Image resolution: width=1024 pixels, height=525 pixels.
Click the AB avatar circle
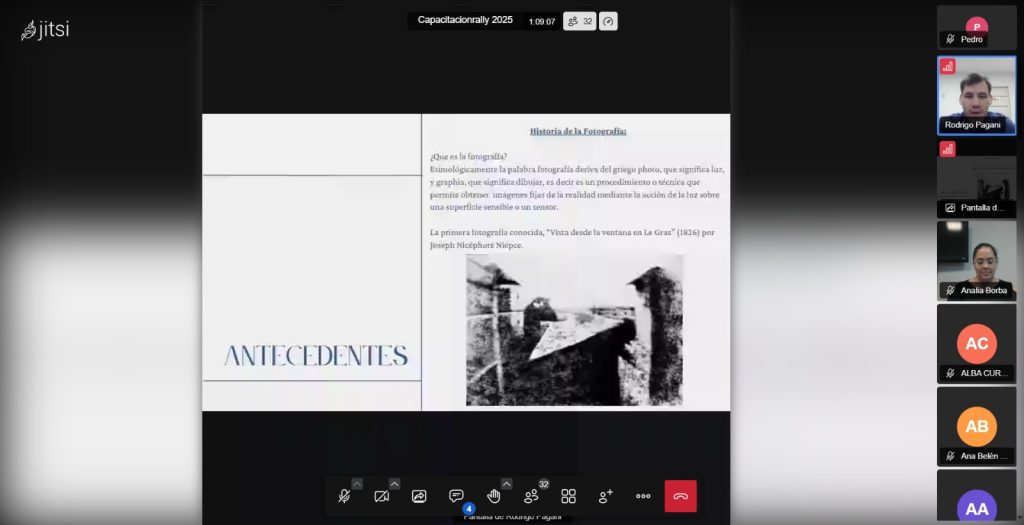(x=976, y=426)
